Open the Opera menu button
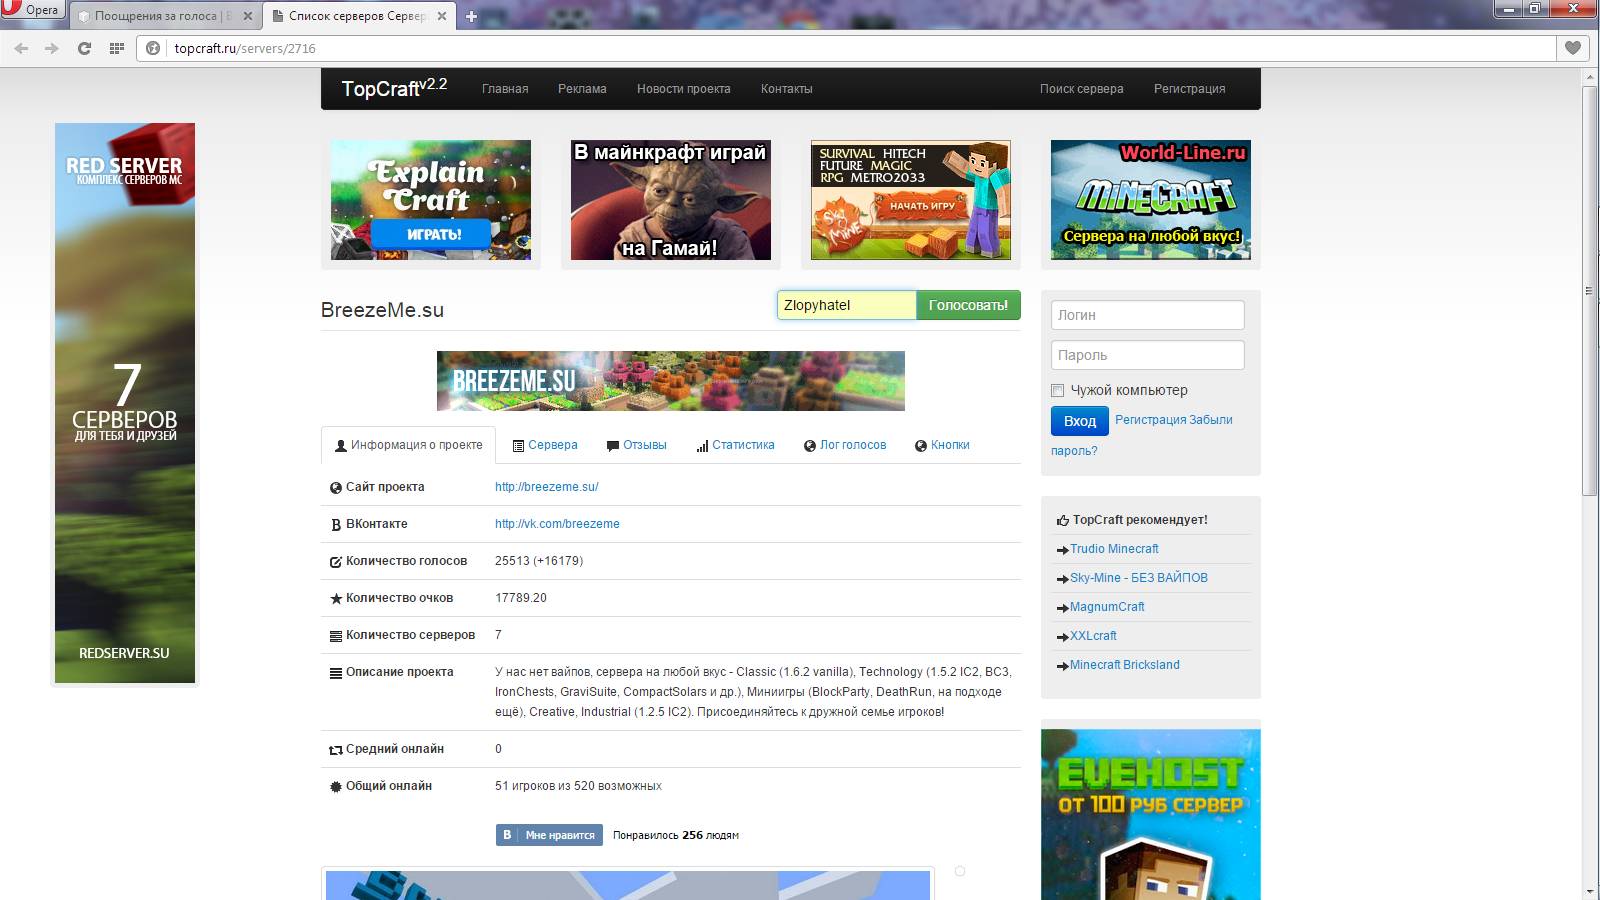This screenshot has height=900, width=1600. pos(32,10)
